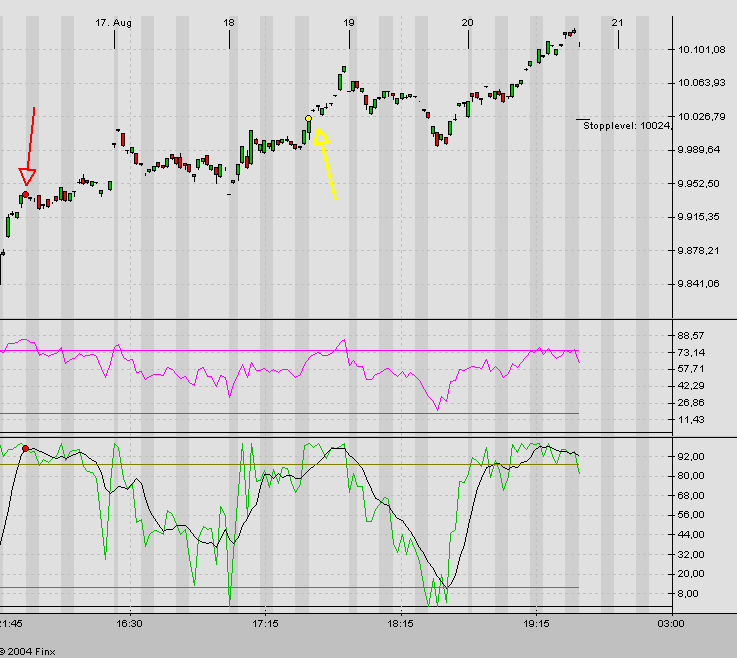The image size is (737, 658).
Task: Click the 16:30 time axis label
Action: pos(129,623)
